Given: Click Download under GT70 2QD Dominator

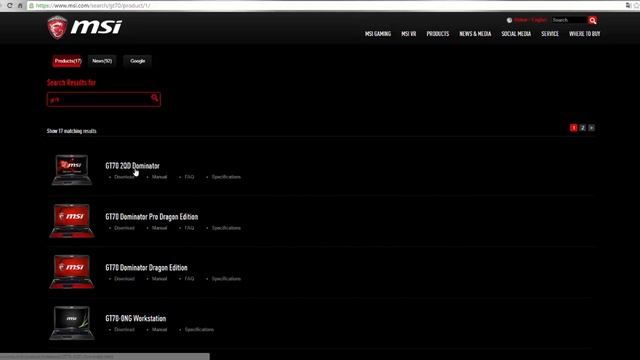Looking at the screenshot, I should (x=124, y=177).
